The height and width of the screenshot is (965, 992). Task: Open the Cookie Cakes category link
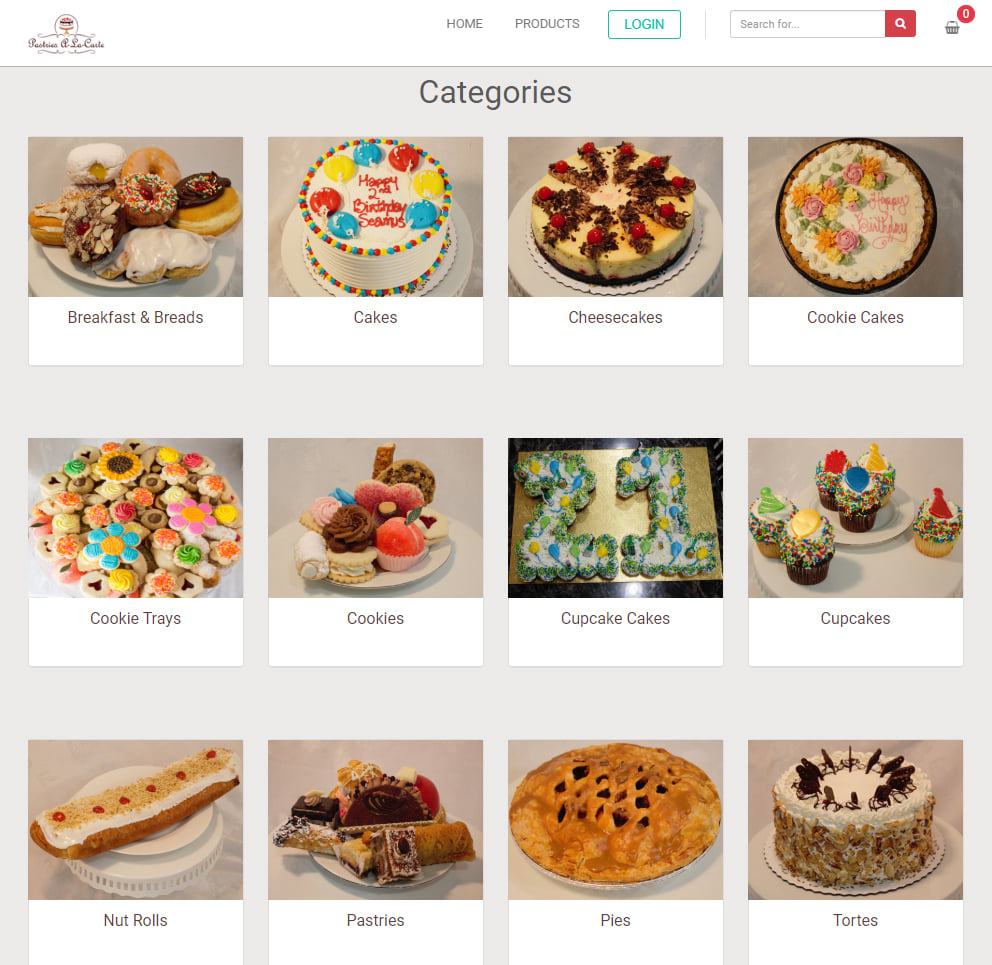[x=855, y=318]
